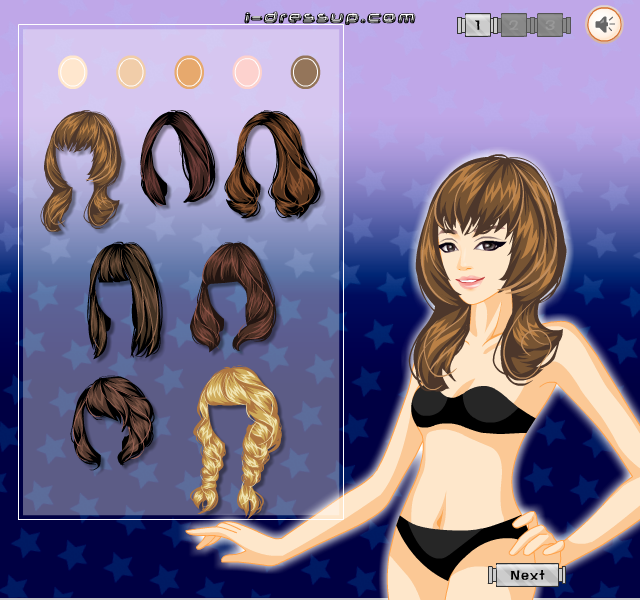Select the light brown layered wavy hairstyle
The height and width of the screenshot is (600, 640).
click(82, 171)
